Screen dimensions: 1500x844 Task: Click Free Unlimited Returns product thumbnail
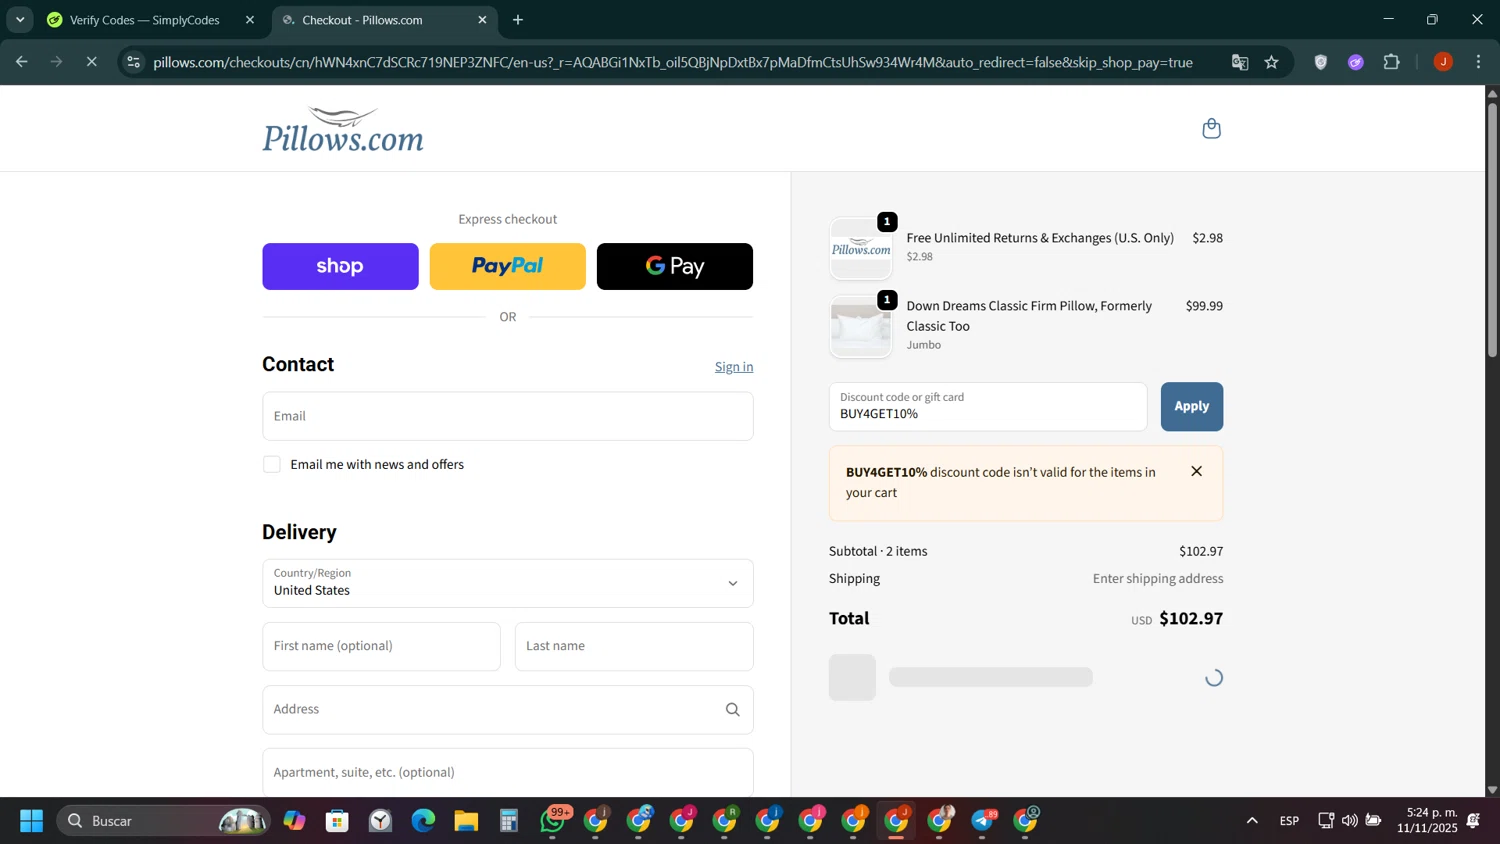pos(860,248)
